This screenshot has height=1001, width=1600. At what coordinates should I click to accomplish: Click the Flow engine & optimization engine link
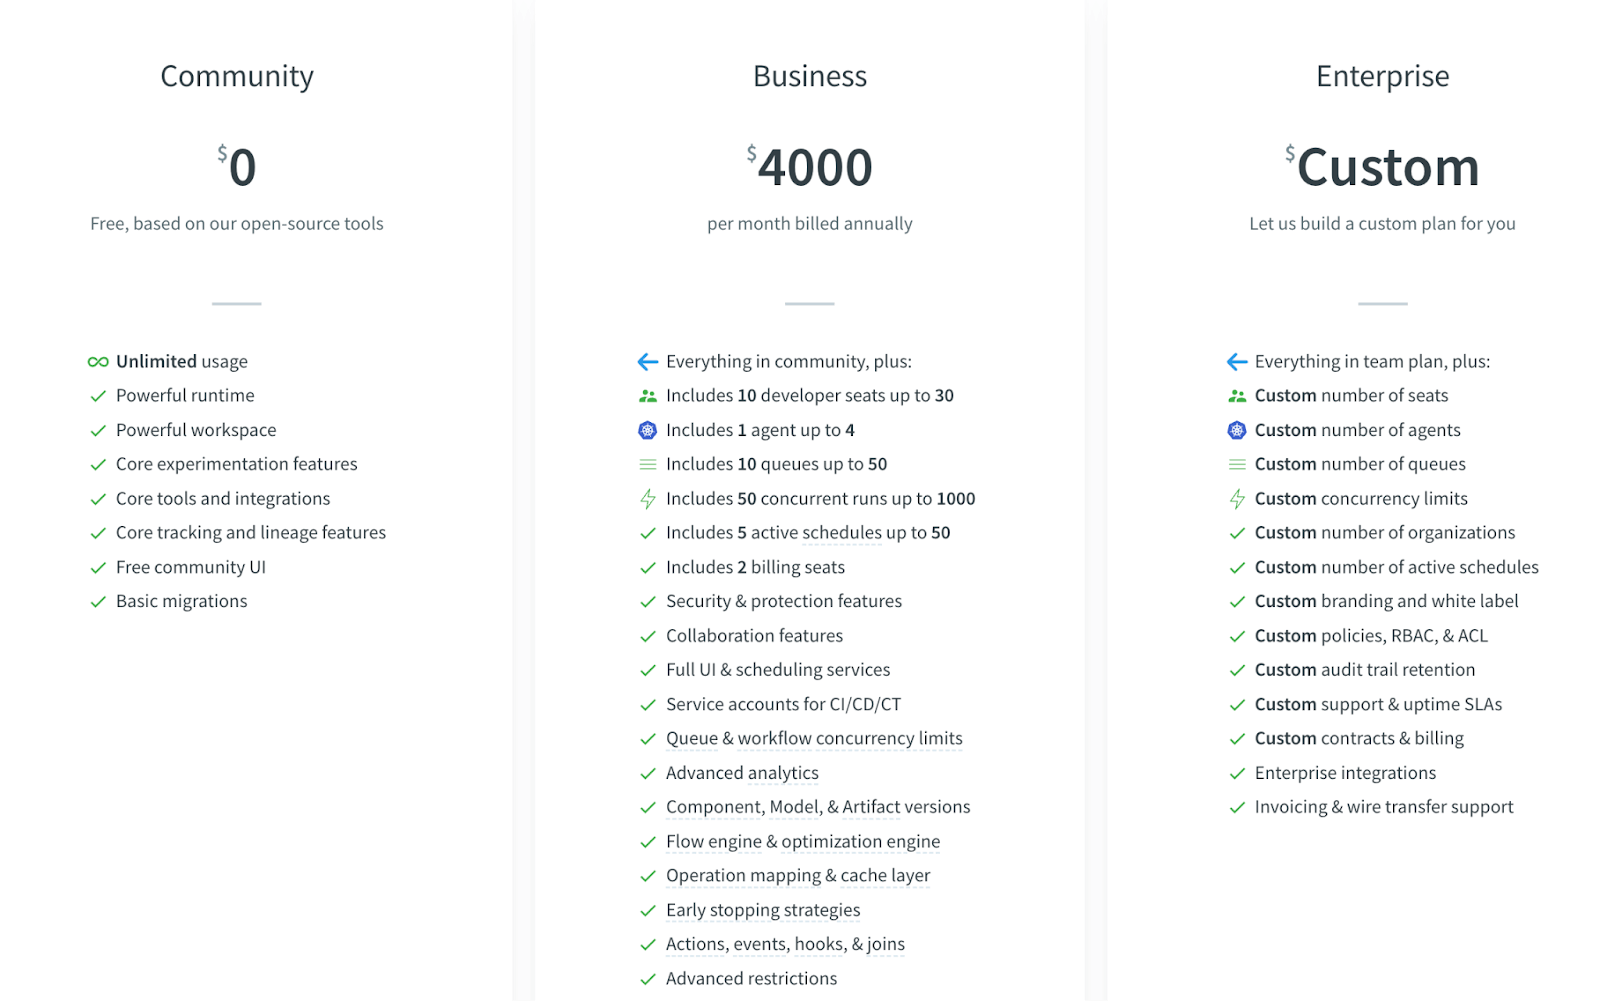point(803,841)
